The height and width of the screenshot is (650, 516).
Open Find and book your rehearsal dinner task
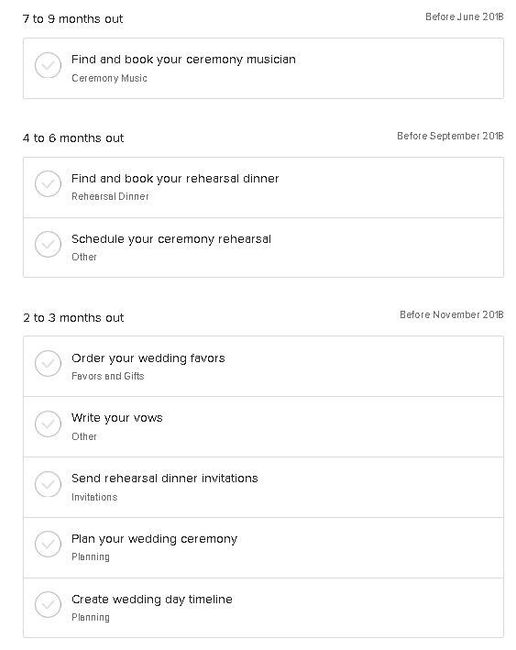pos(175,179)
